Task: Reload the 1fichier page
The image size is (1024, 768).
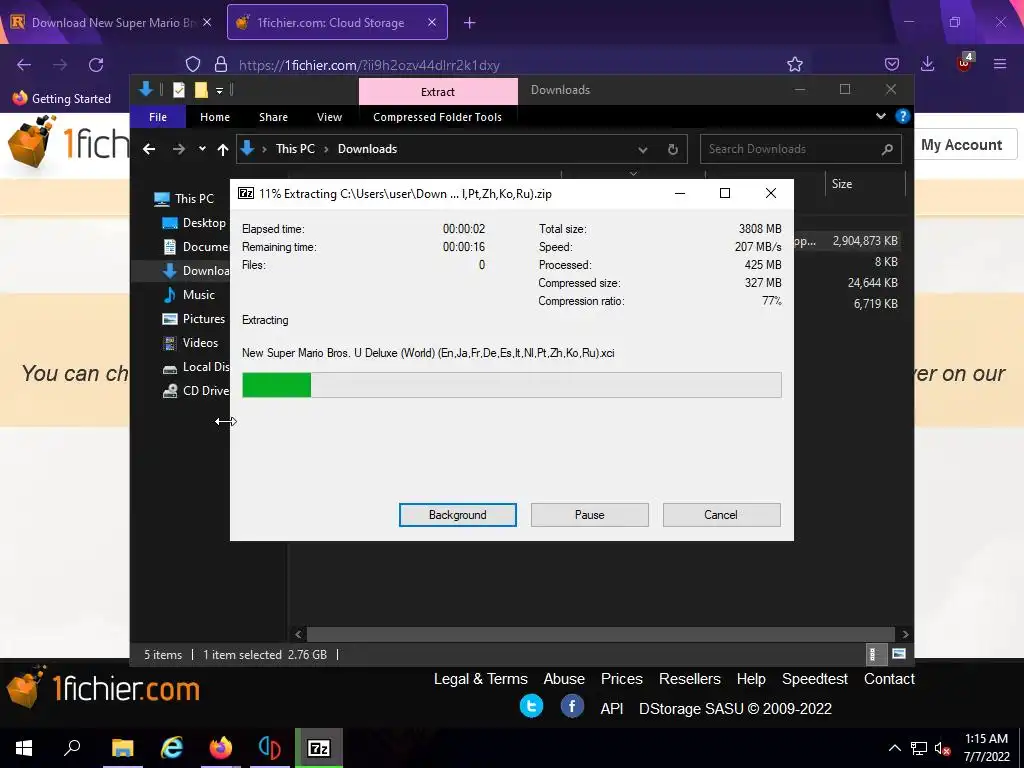Action: click(x=96, y=65)
